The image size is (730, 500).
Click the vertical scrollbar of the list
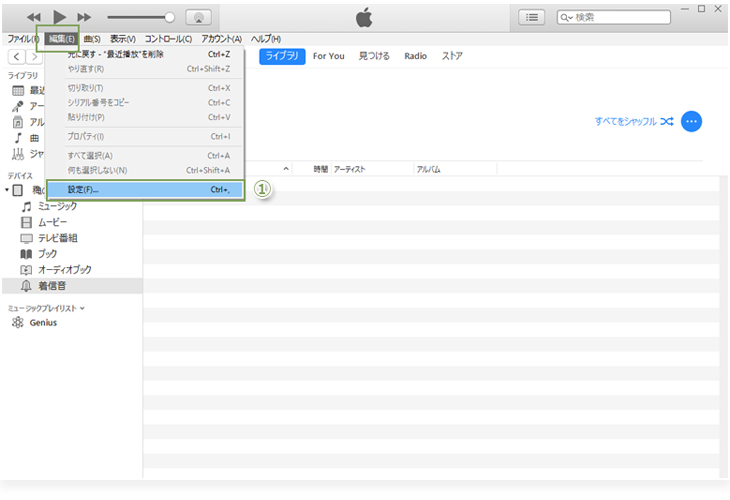[x=724, y=326]
